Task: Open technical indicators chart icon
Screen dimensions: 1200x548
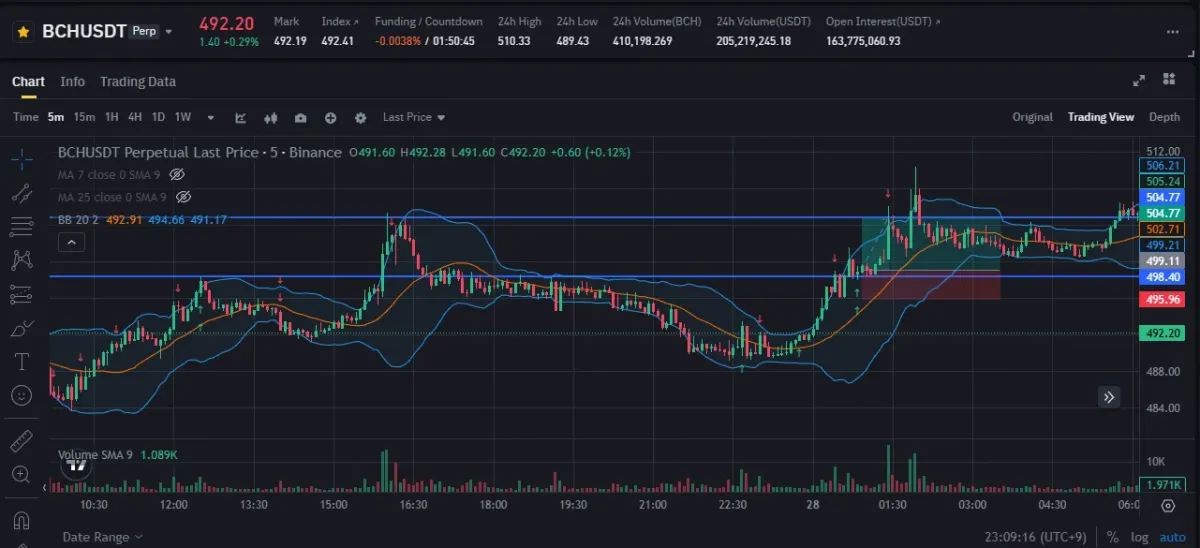Action: pos(241,117)
